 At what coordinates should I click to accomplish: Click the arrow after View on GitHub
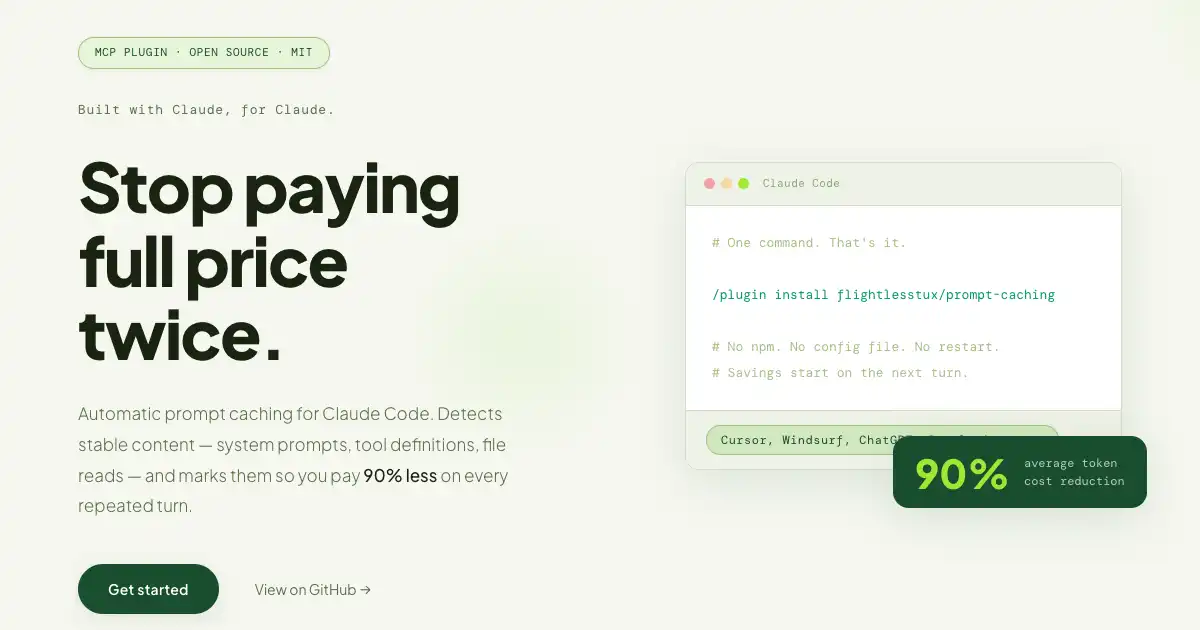[x=366, y=590]
